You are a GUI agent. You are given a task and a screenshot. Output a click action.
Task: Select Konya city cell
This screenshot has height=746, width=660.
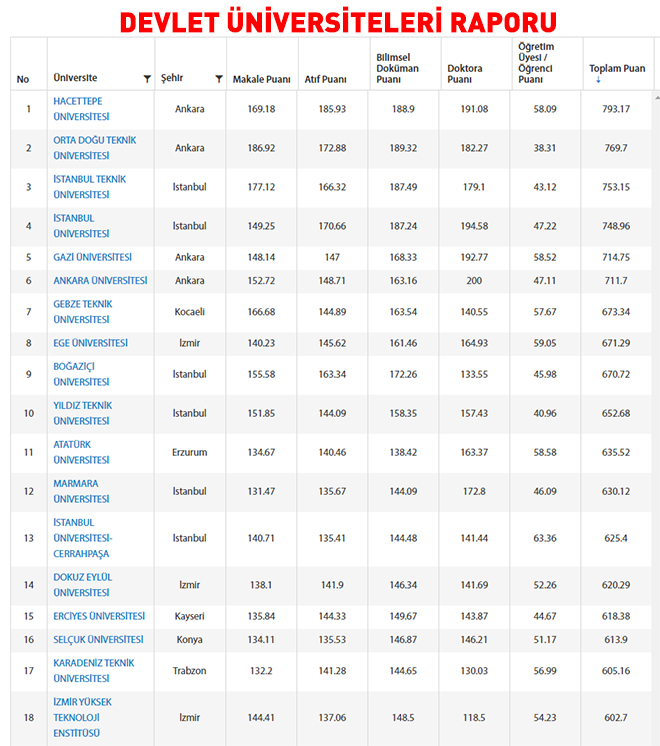[x=189, y=639]
